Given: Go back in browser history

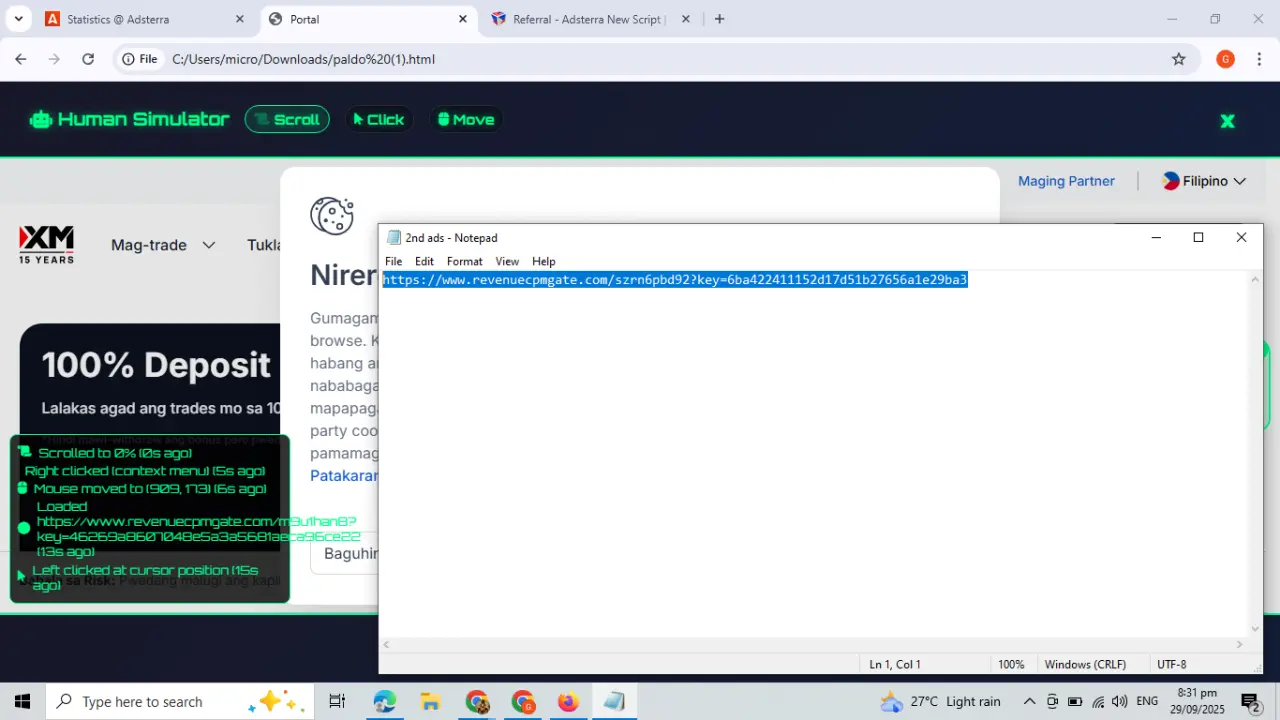Looking at the screenshot, I should click(x=21, y=59).
